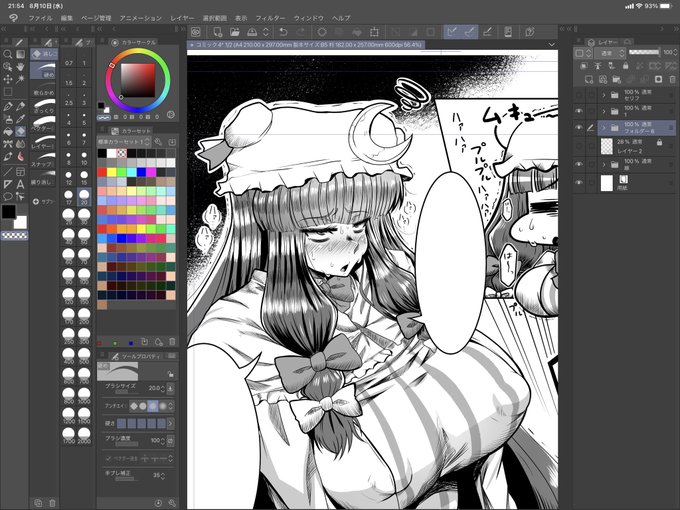Click the Clip Studio launcher icon in command bar
Screen dimensions: 680x510
pyautogui.click(x=196, y=32)
